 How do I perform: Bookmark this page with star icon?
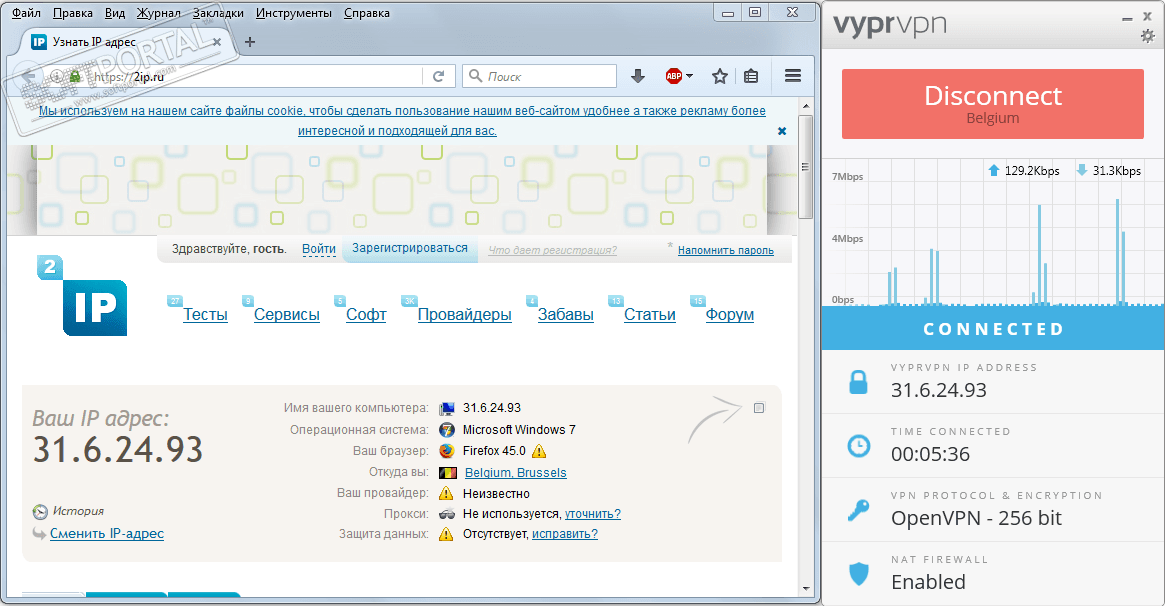pos(719,76)
